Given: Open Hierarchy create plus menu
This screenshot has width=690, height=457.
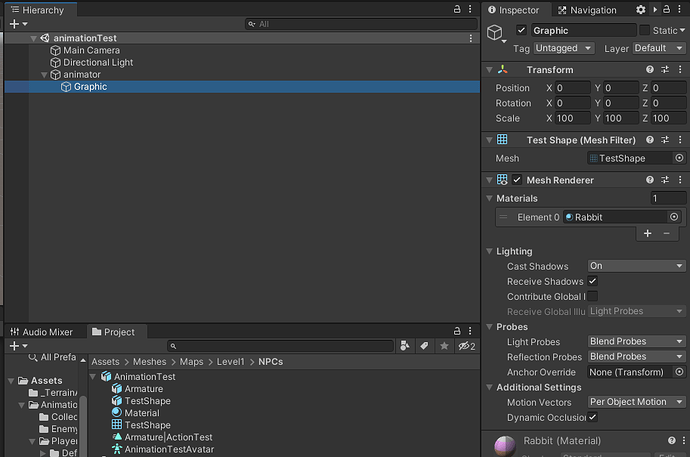Looking at the screenshot, I should click(18, 24).
